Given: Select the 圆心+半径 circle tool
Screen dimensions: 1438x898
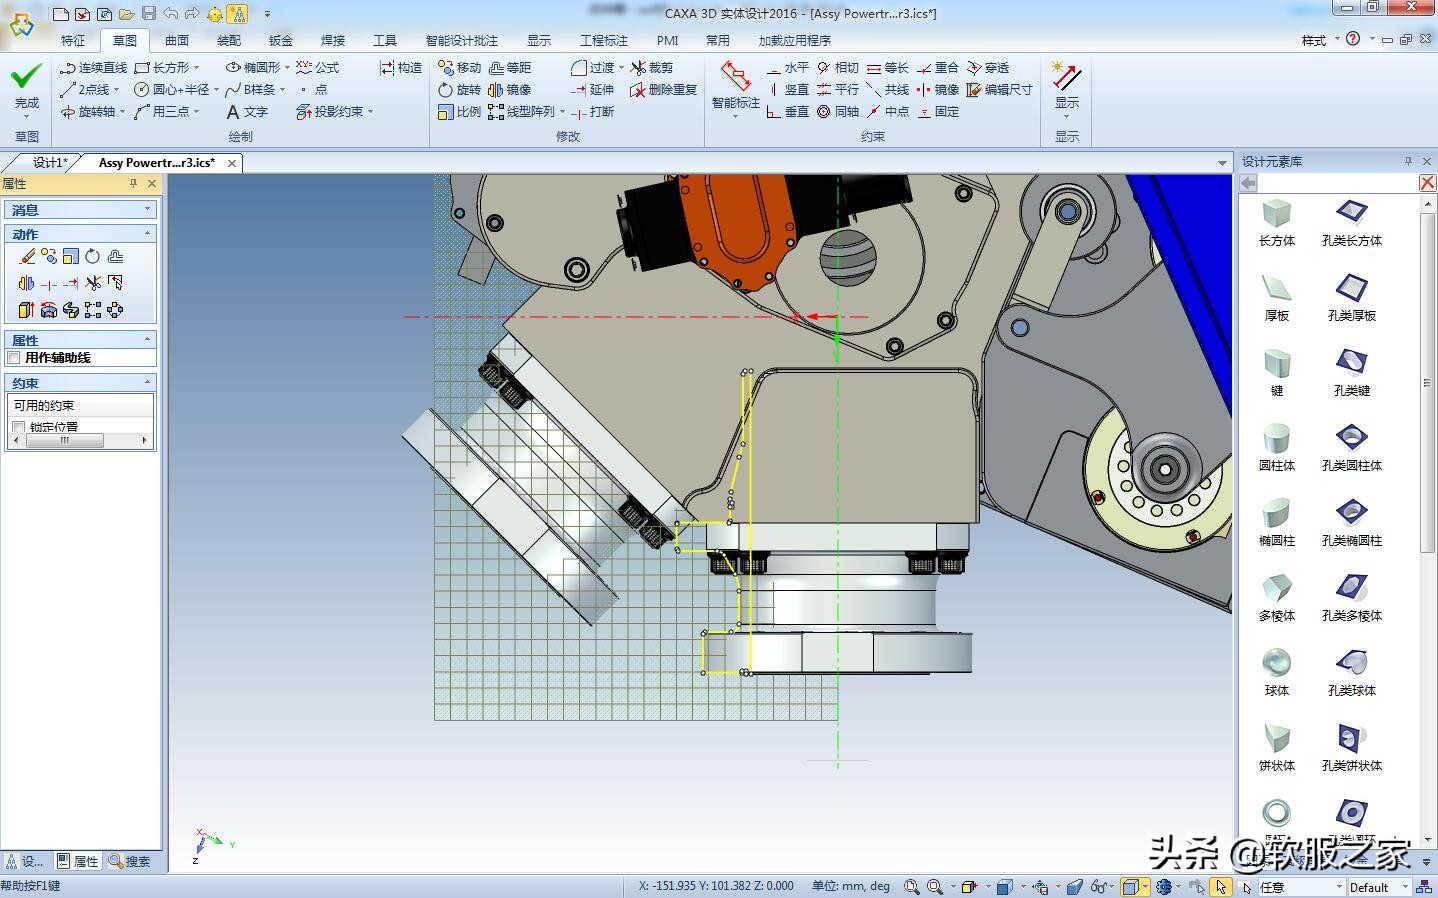Looking at the screenshot, I should [x=171, y=89].
